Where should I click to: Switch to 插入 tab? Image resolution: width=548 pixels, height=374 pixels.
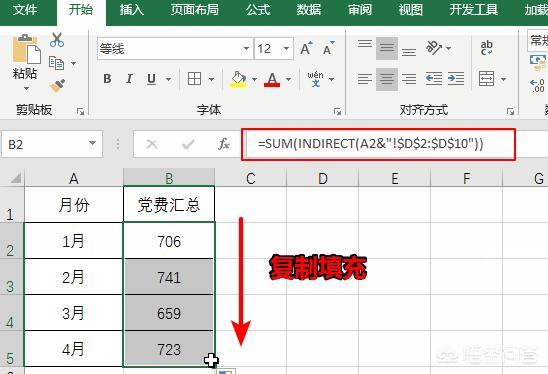coord(132,10)
